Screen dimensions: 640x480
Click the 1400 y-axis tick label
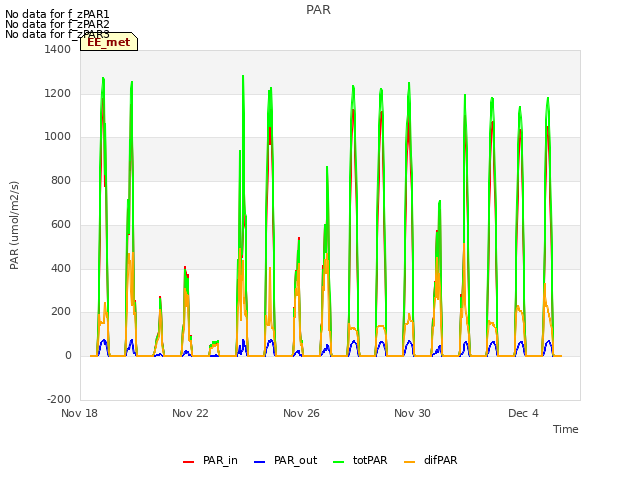(58, 49)
